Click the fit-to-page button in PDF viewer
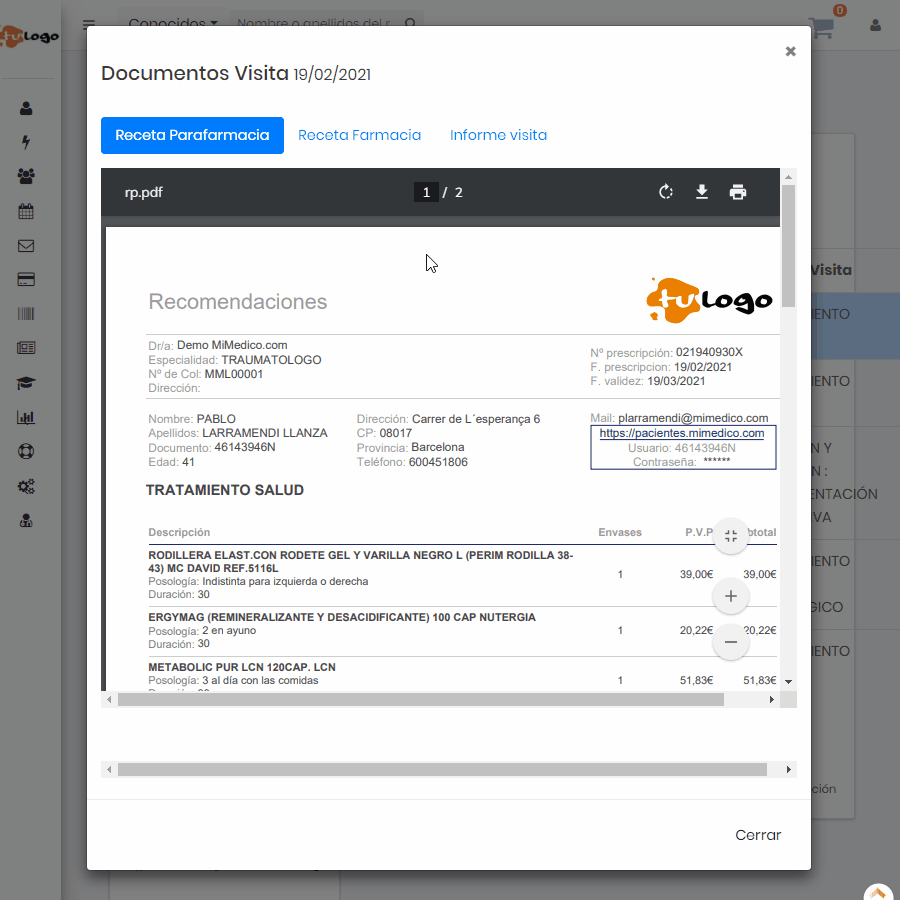This screenshot has height=900, width=900. click(x=731, y=536)
